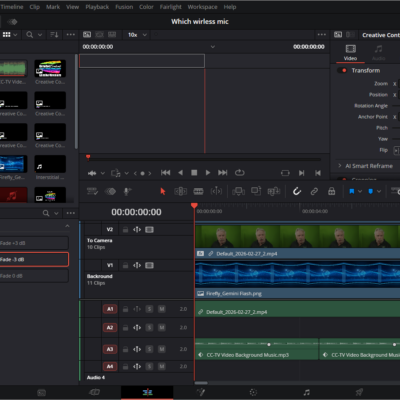This screenshot has width=400, height=400.
Task: Select the Firefly_Gemini Flash.png clip on V1
Action: [x=297, y=280]
